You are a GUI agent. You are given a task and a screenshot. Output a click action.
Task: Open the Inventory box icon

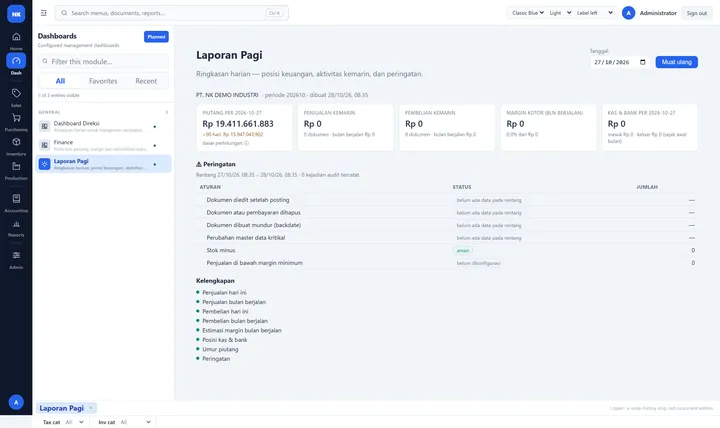coord(16,142)
